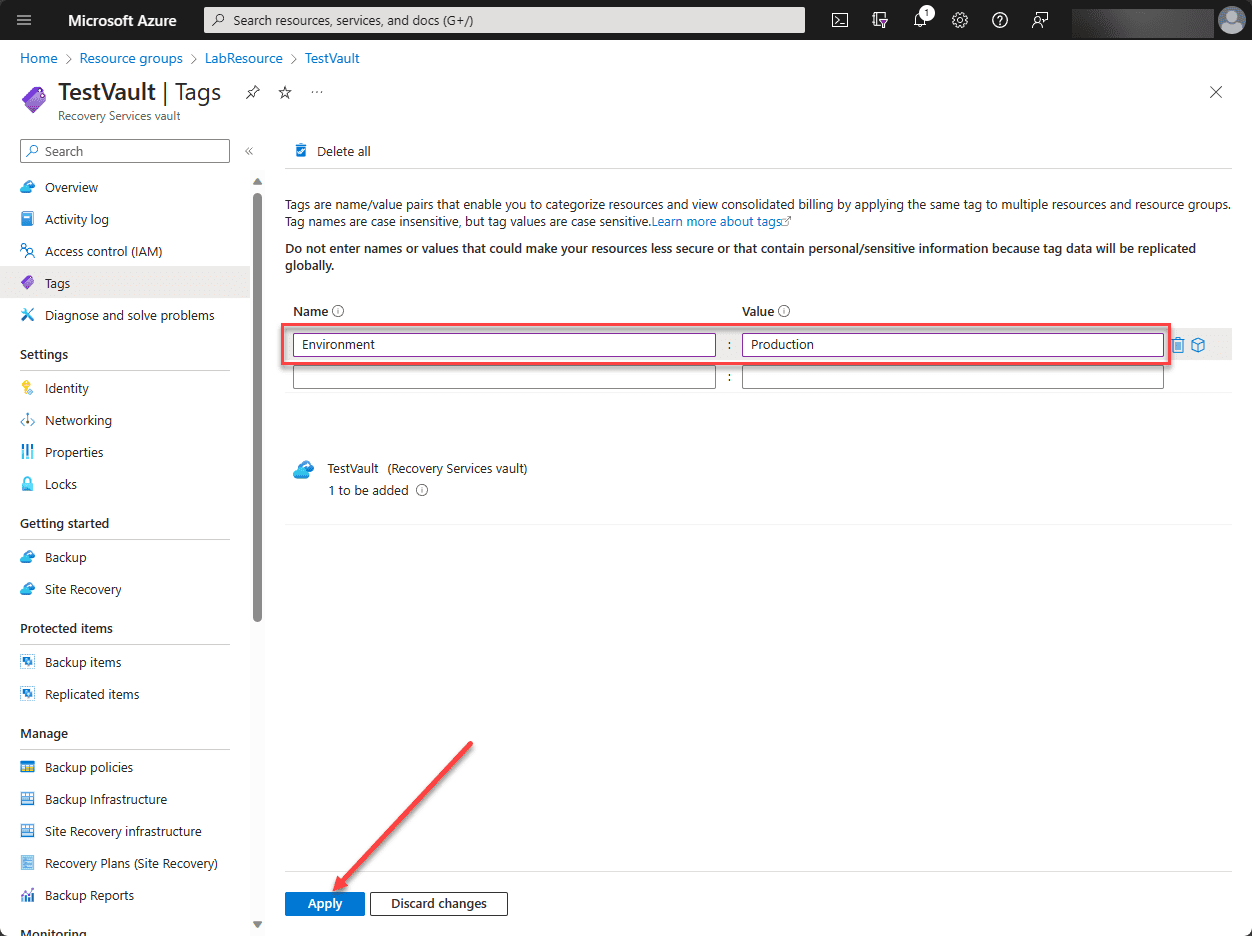Image resolution: width=1252 pixels, height=936 pixels.
Task: Focus the global search resources box
Action: tap(504, 20)
